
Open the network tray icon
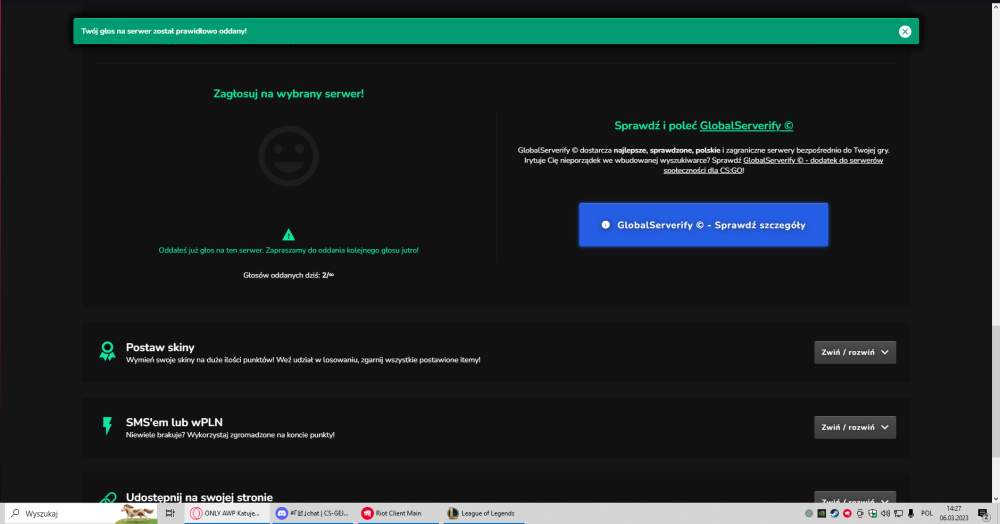click(x=898, y=513)
